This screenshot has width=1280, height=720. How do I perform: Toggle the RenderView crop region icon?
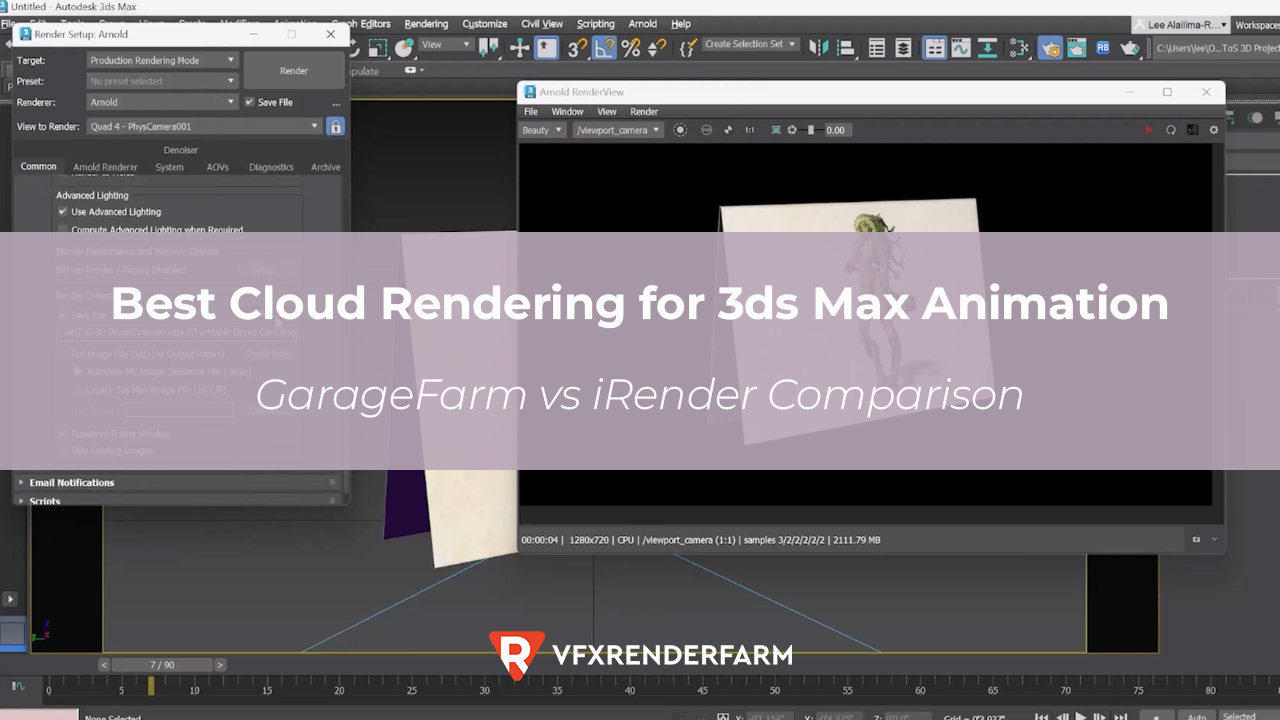tap(776, 130)
